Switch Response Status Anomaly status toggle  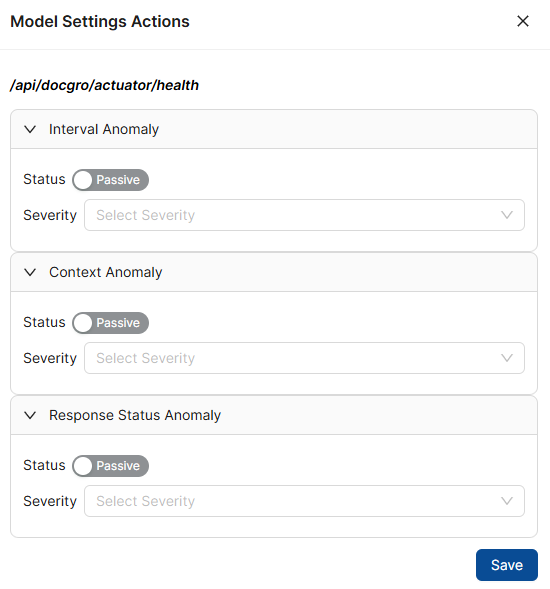click(110, 466)
